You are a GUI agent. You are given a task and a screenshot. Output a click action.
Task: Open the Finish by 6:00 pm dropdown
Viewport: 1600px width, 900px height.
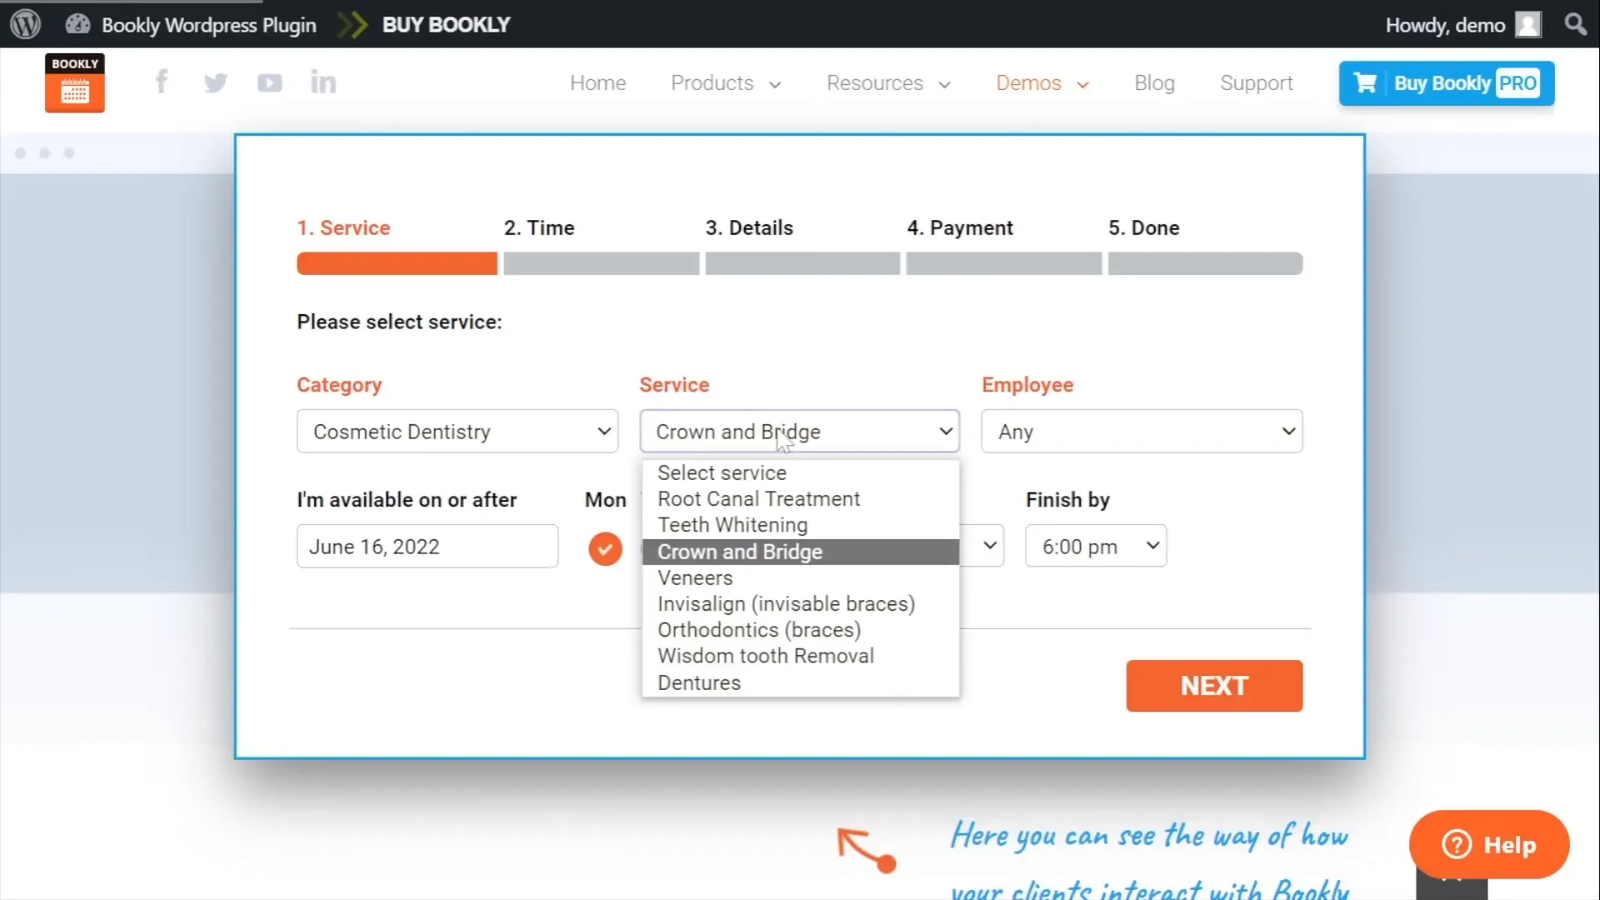click(x=1096, y=546)
